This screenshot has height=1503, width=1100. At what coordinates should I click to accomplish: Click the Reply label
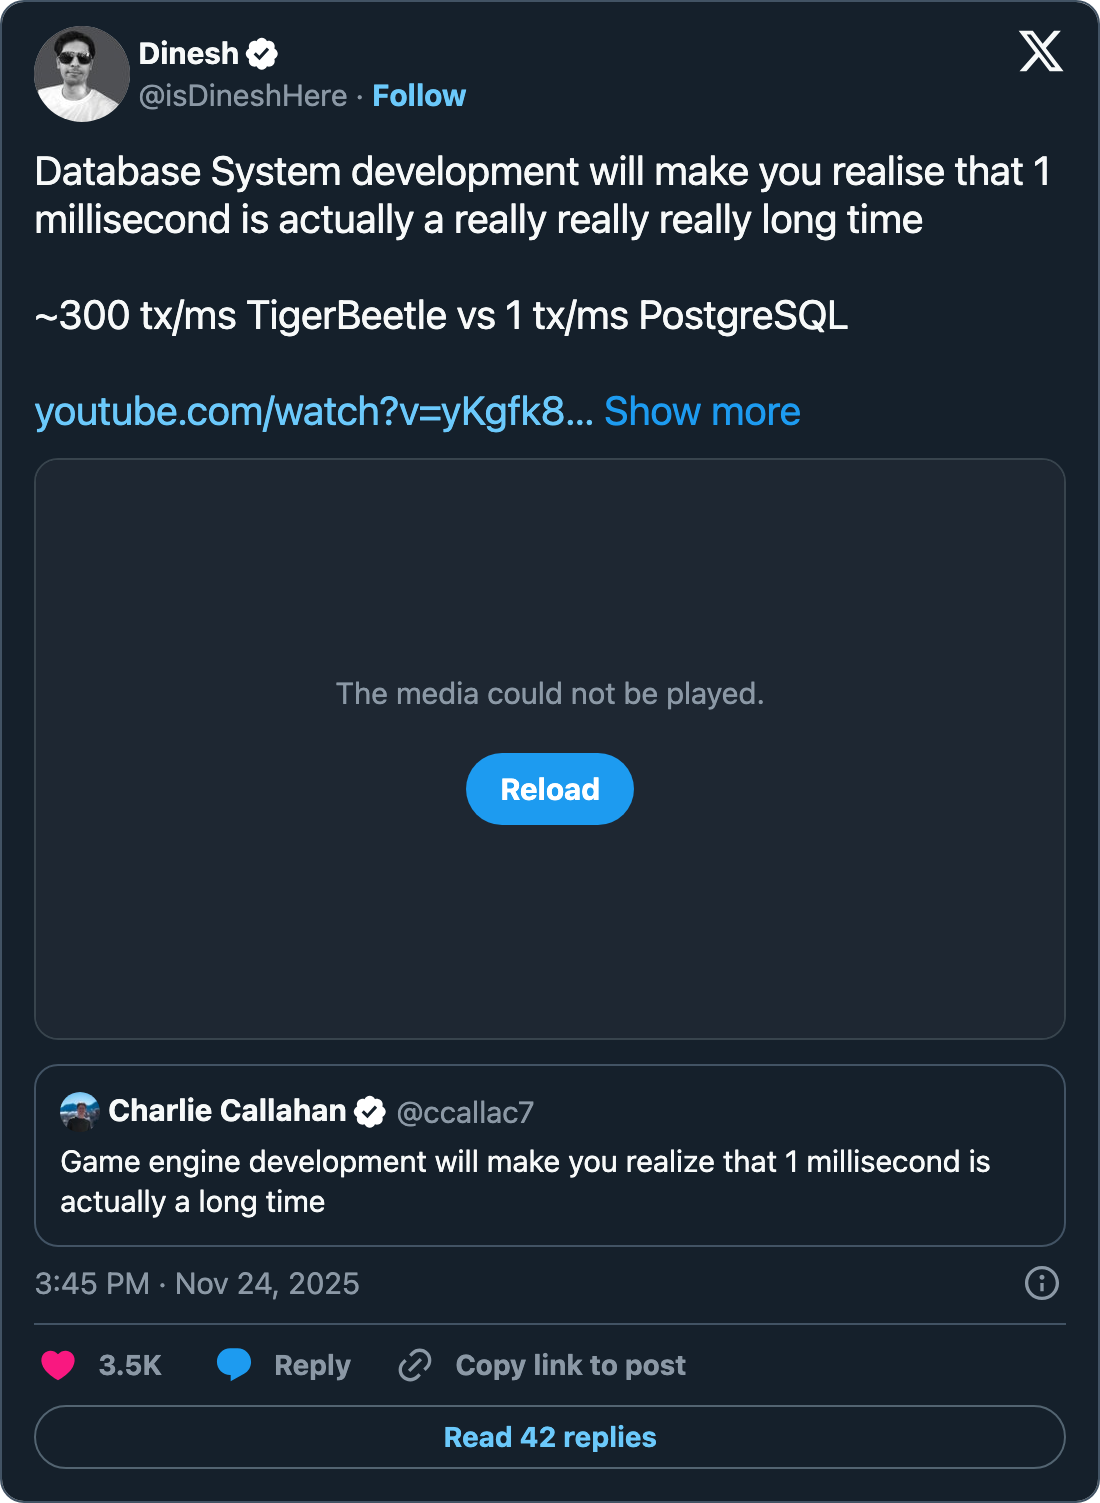click(312, 1366)
